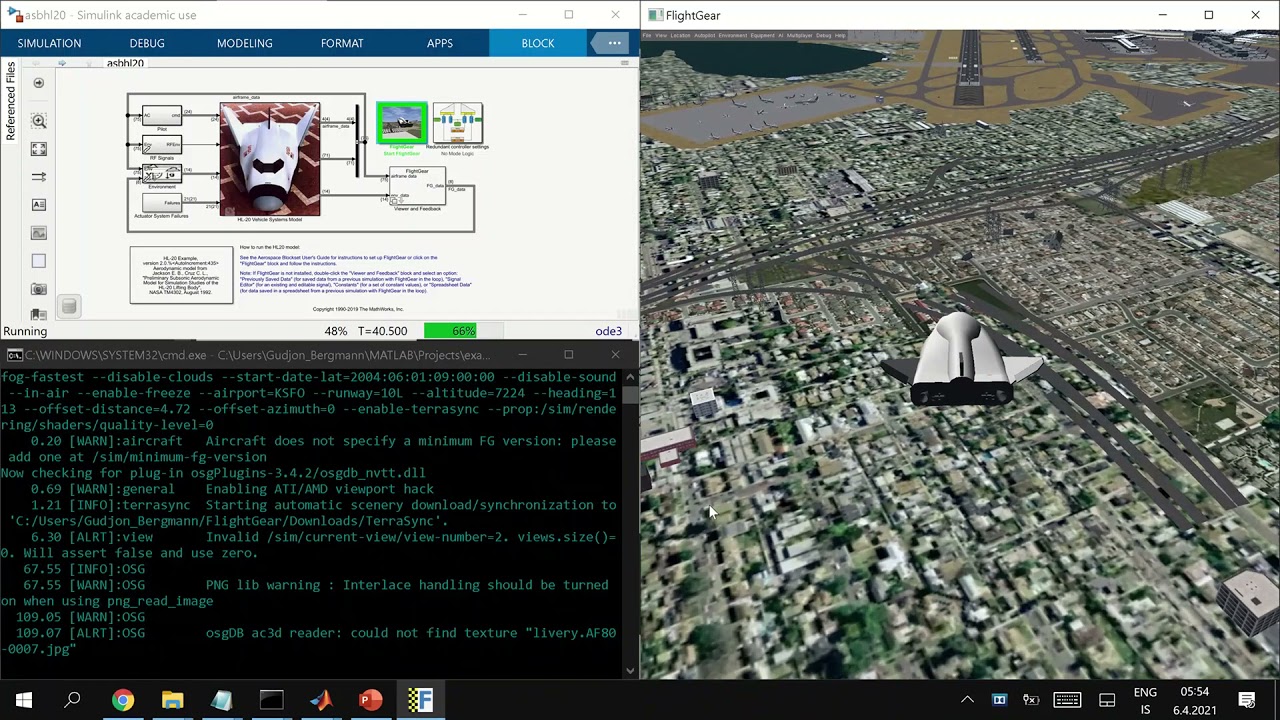The height and width of the screenshot is (720, 1280).
Task: Select the Area rectangle tool
Action: point(39,261)
